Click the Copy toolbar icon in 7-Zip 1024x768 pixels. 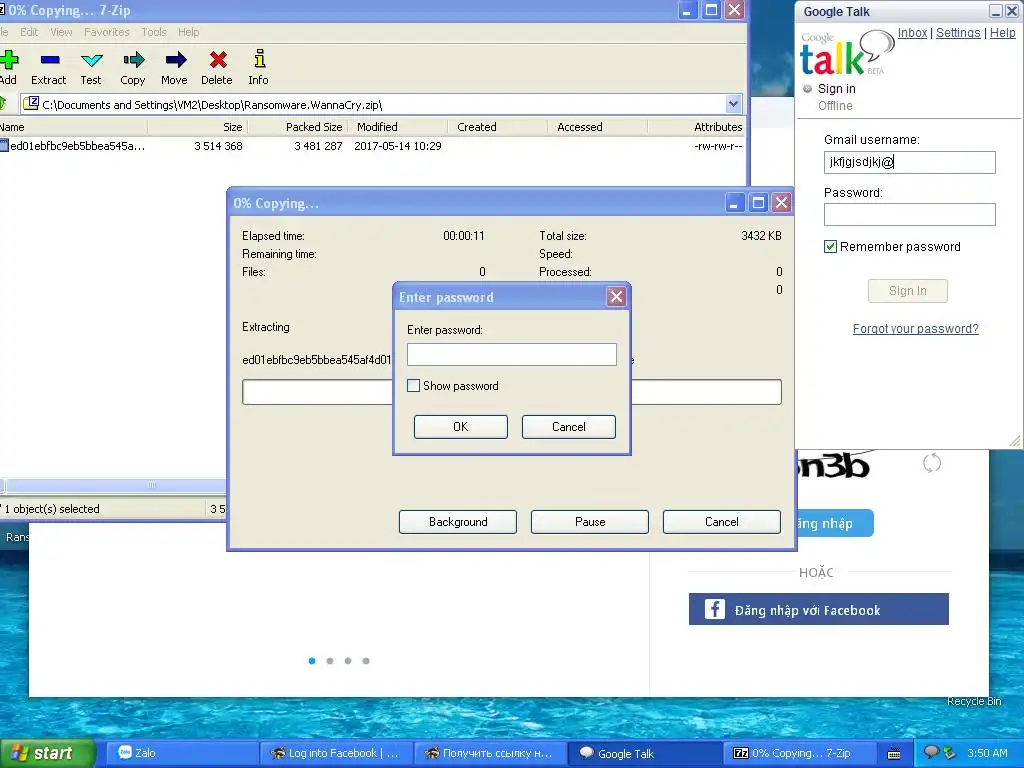tap(133, 60)
